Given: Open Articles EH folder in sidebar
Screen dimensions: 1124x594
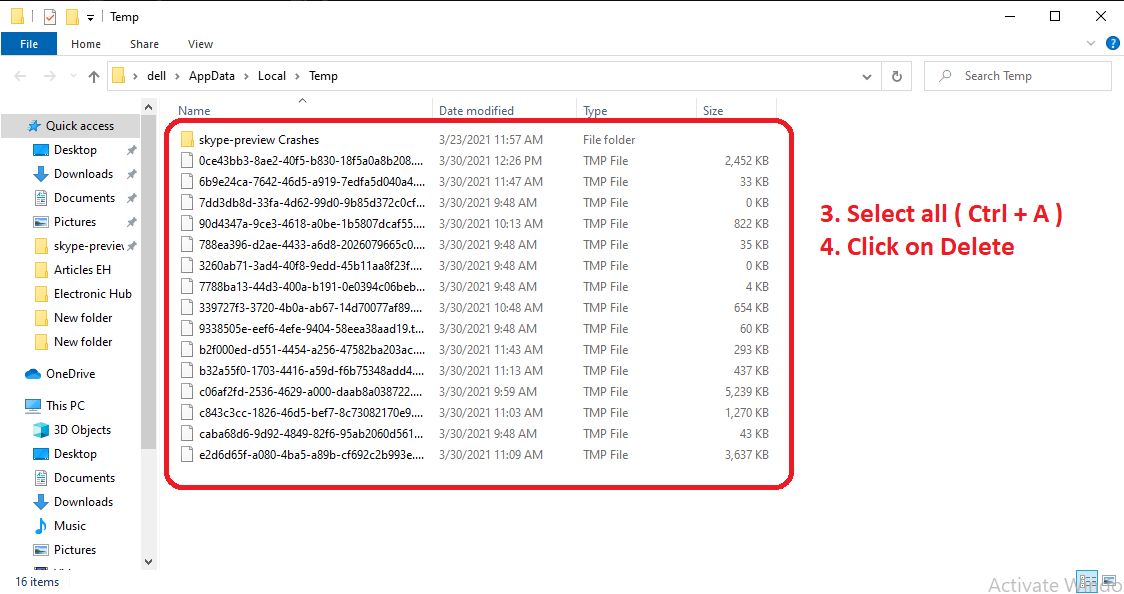Looking at the screenshot, I should coord(82,269).
